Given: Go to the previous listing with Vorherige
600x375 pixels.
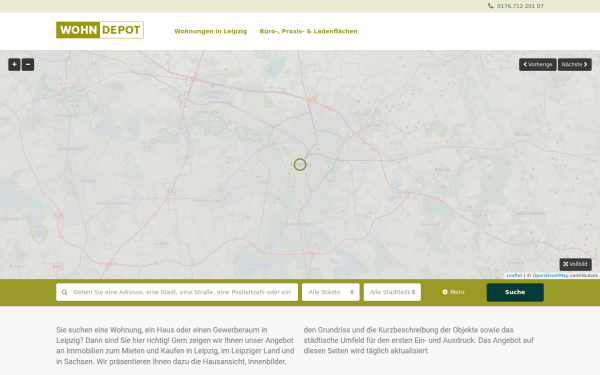Looking at the screenshot, I should tap(538, 64).
